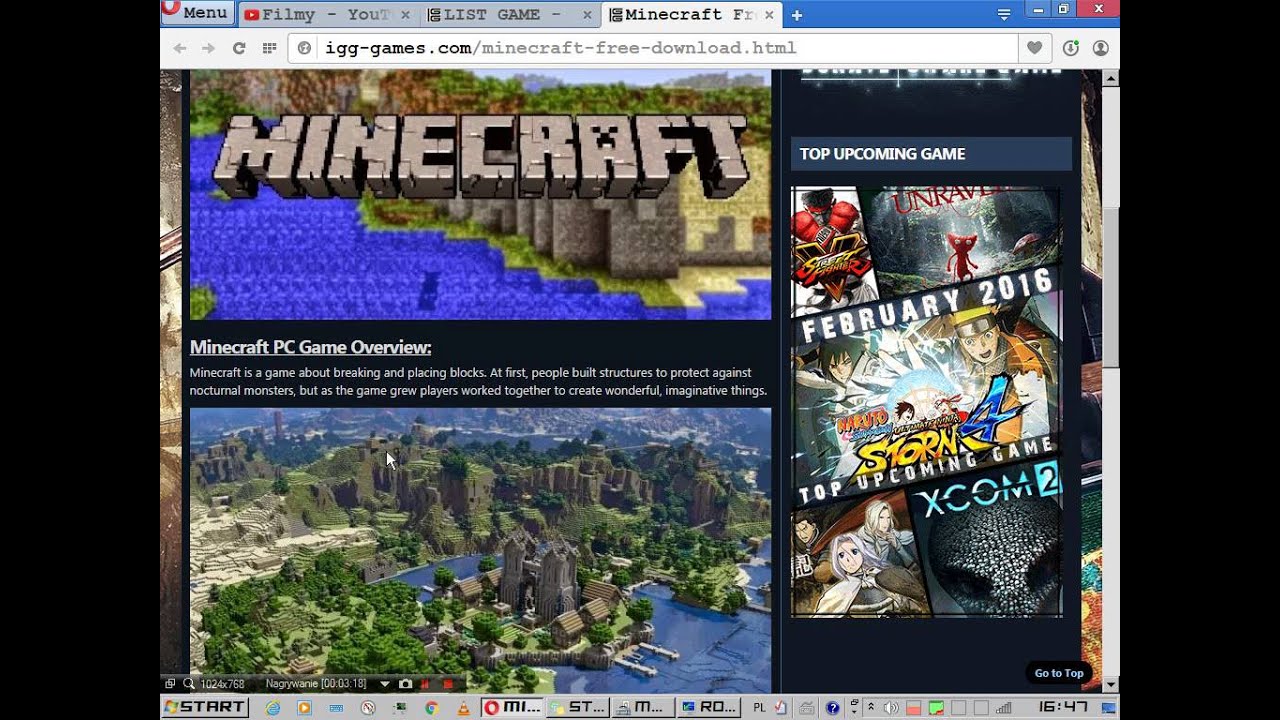The image size is (1280, 720).
Task: Click the 1024x768 resolution label
Action: pyautogui.click(x=222, y=684)
